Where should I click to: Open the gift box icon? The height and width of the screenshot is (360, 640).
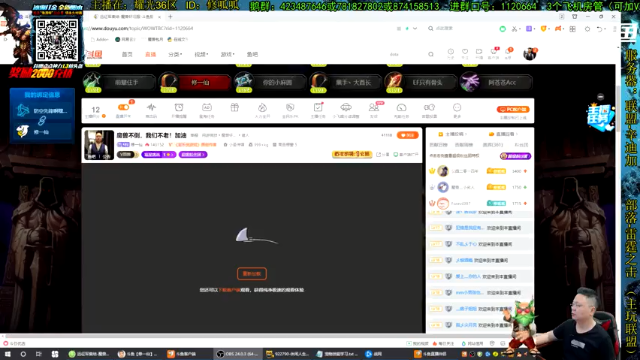click(234, 107)
